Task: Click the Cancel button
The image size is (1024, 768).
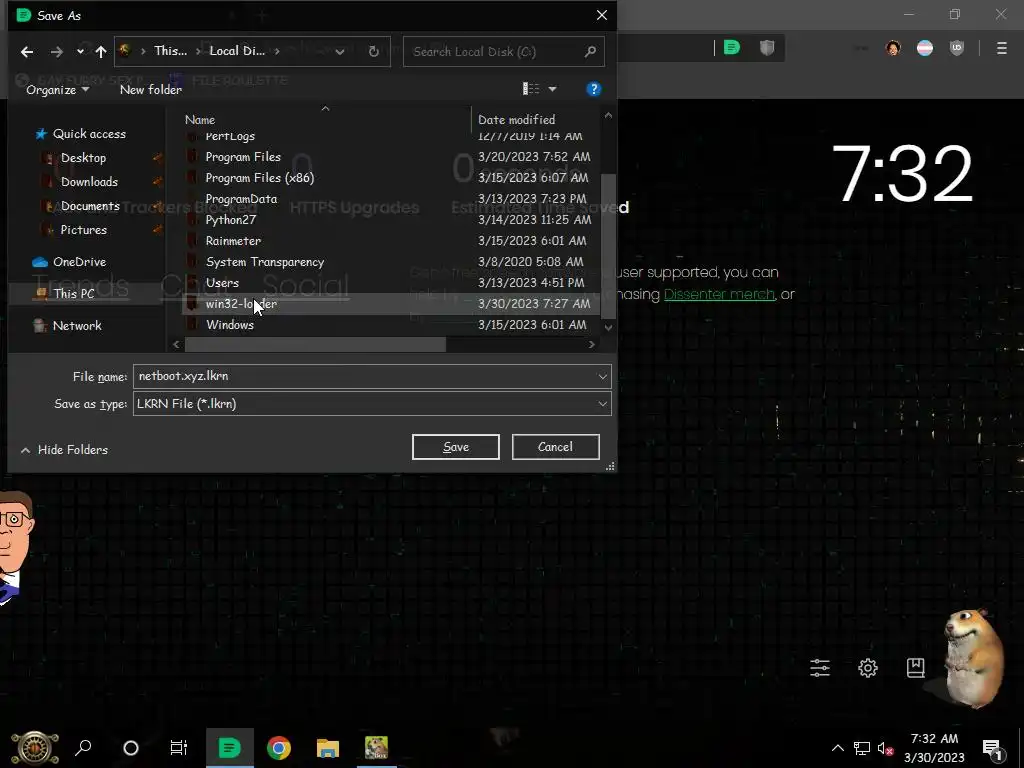Action: click(x=555, y=447)
